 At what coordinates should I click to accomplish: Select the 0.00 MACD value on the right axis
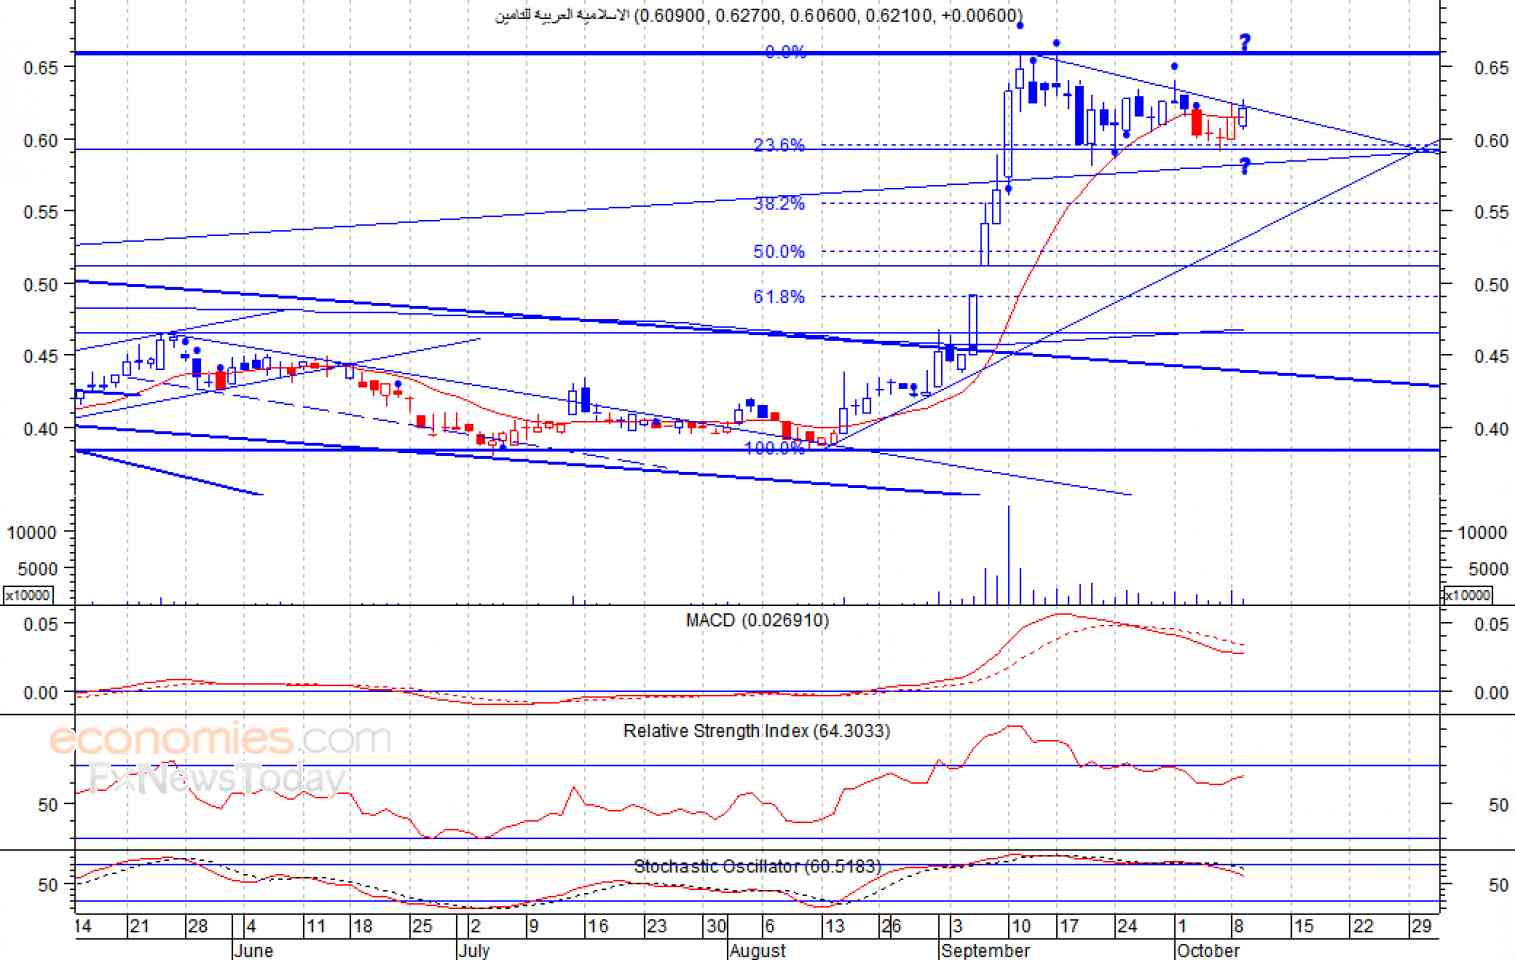(x=1492, y=692)
